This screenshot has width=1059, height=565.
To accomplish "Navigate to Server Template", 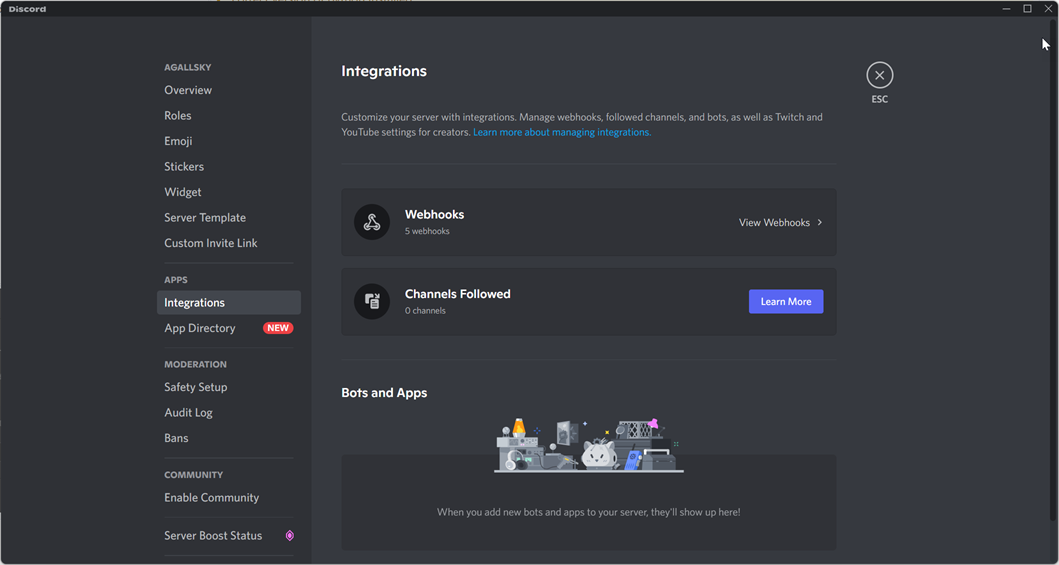I will click(205, 218).
